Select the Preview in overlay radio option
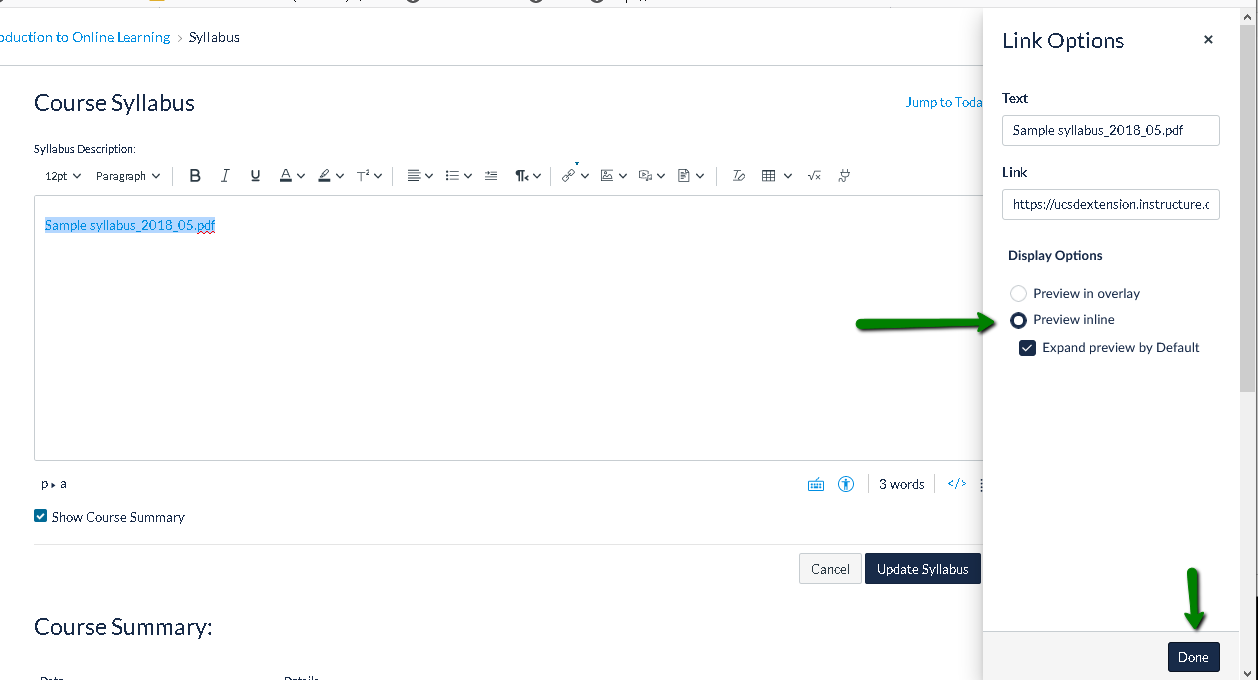1258x680 pixels. [1018, 293]
